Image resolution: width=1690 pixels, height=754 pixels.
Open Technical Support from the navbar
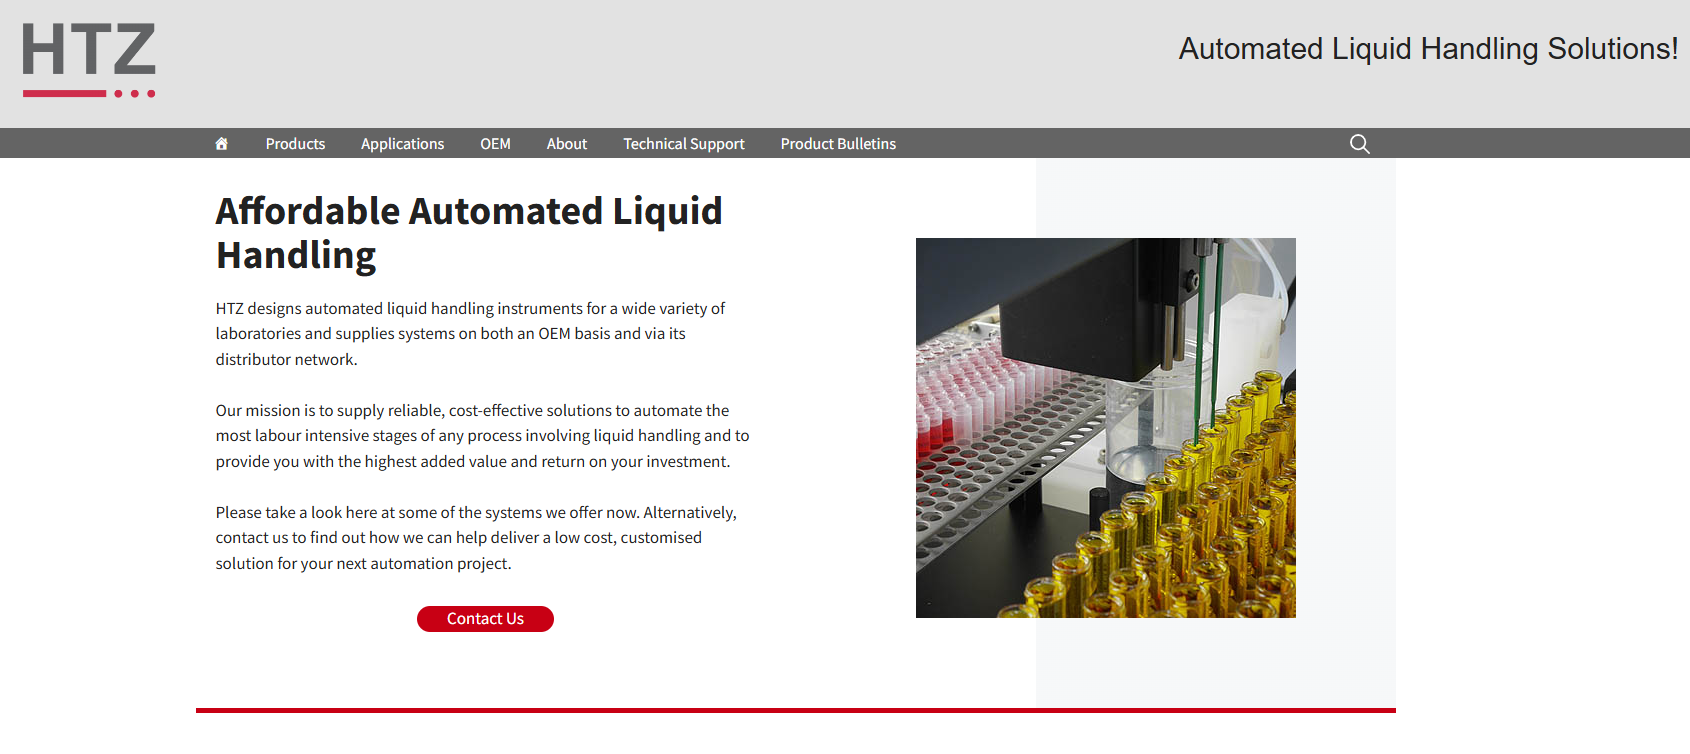[684, 144]
